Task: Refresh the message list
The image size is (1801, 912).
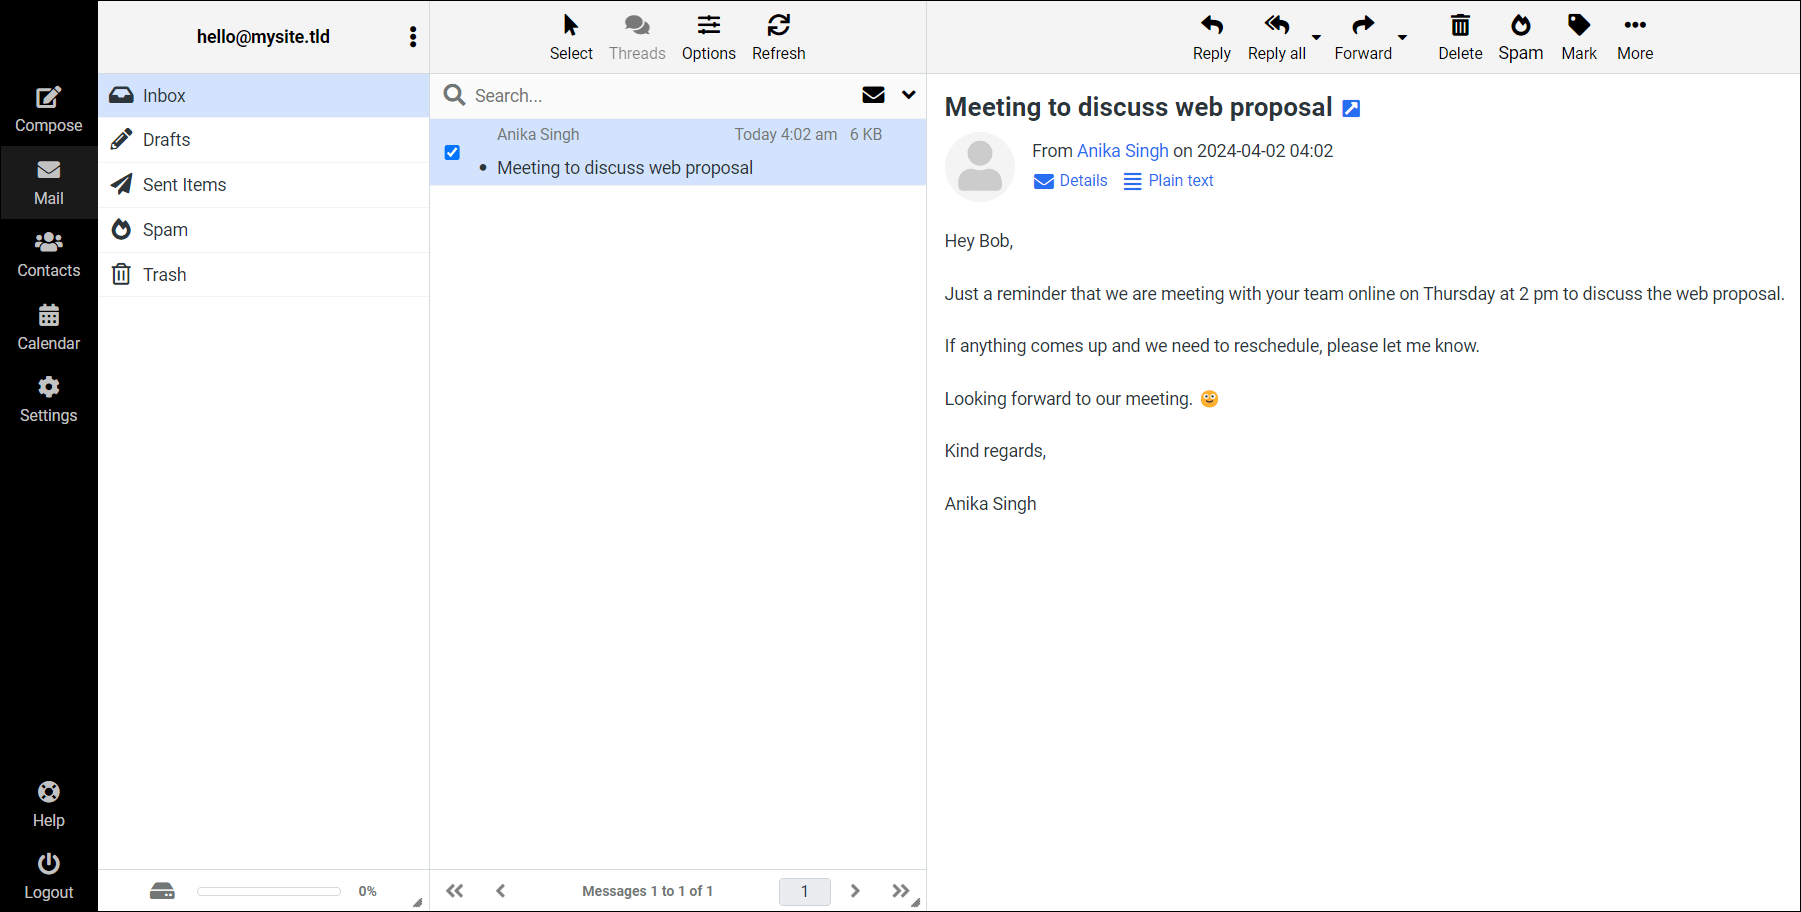Action: tap(778, 36)
